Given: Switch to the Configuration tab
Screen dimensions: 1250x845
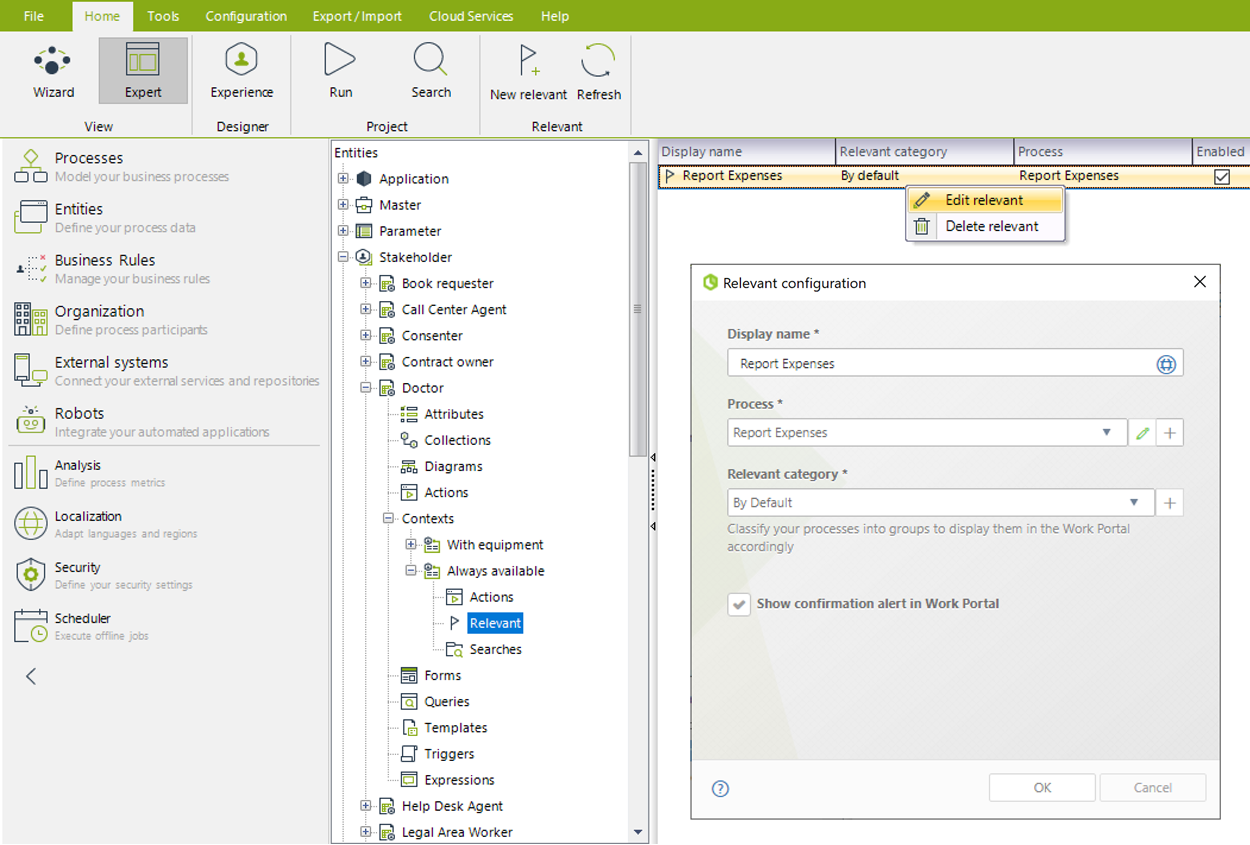Looking at the screenshot, I should pos(246,16).
